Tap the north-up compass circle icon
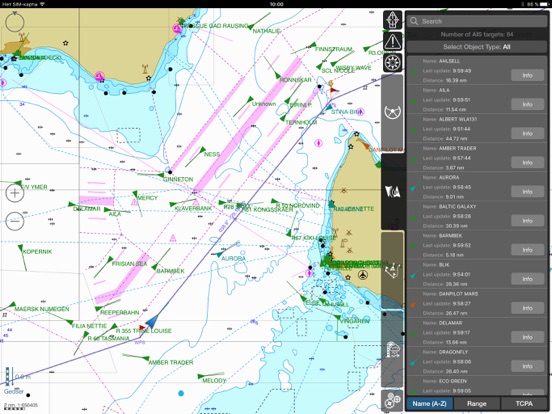552x414 pixels. pos(15,22)
